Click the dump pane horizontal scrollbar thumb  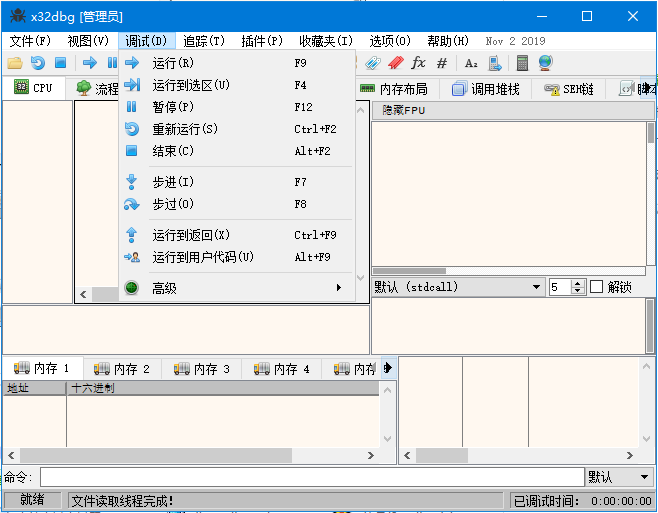pyautogui.click(x=156, y=455)
